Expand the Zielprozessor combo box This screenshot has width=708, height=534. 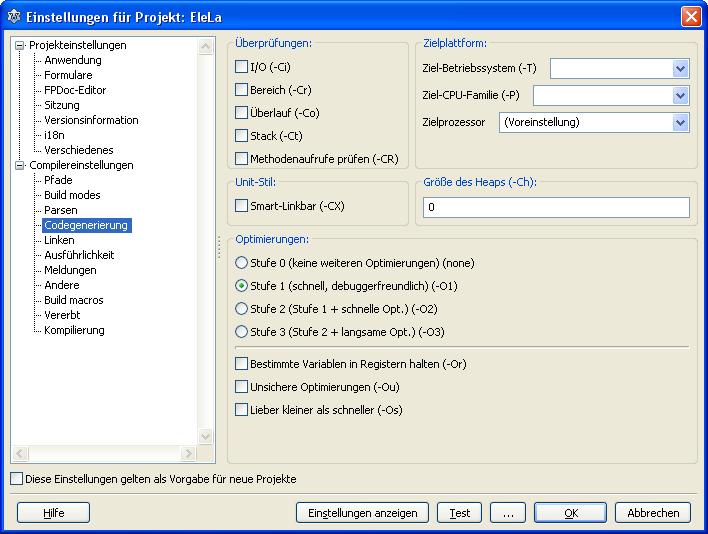(x=680, y=123)
